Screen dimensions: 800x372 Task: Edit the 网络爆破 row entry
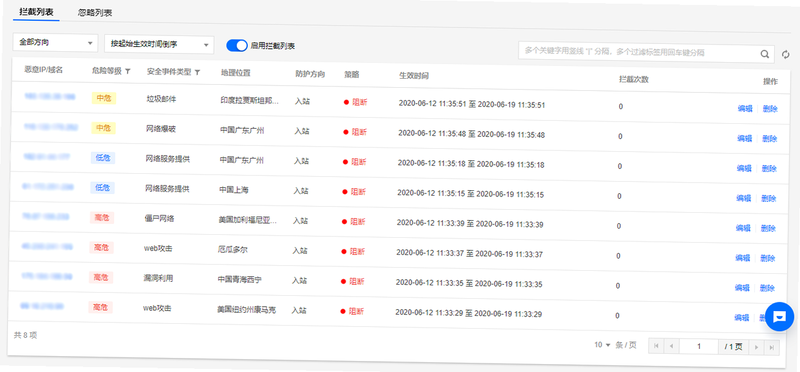click(x=744, y=138)
